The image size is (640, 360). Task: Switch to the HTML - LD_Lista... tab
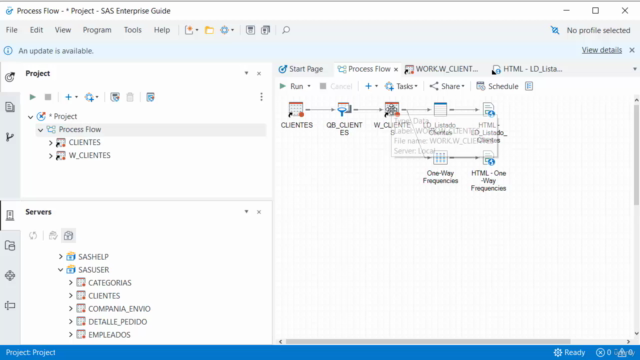[527, 69]
